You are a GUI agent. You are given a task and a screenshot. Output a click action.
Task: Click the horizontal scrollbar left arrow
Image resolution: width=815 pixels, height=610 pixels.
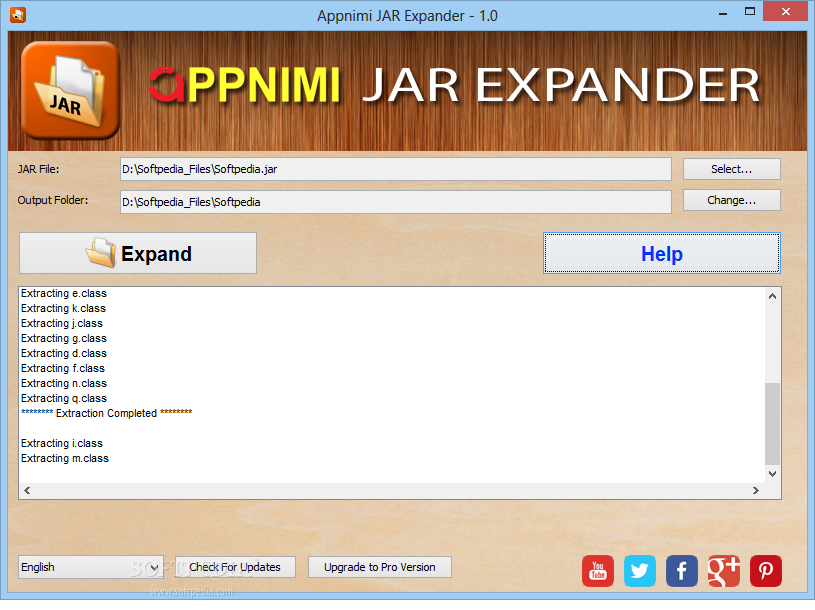[x=27, y=490]
